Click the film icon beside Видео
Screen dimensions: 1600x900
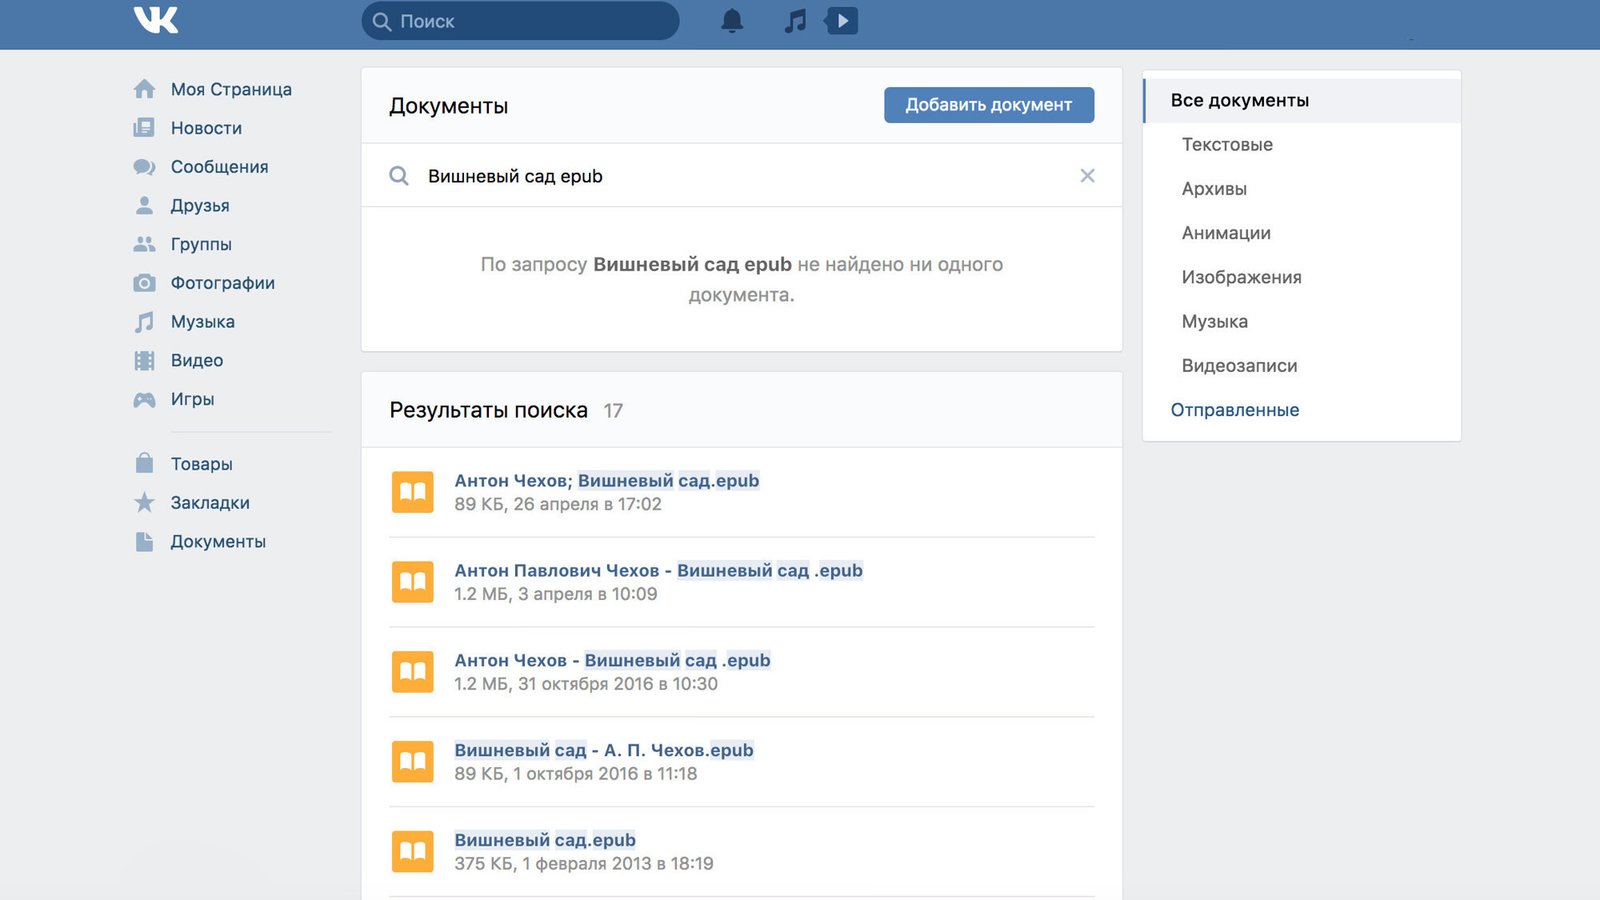[x=144, y=360]
